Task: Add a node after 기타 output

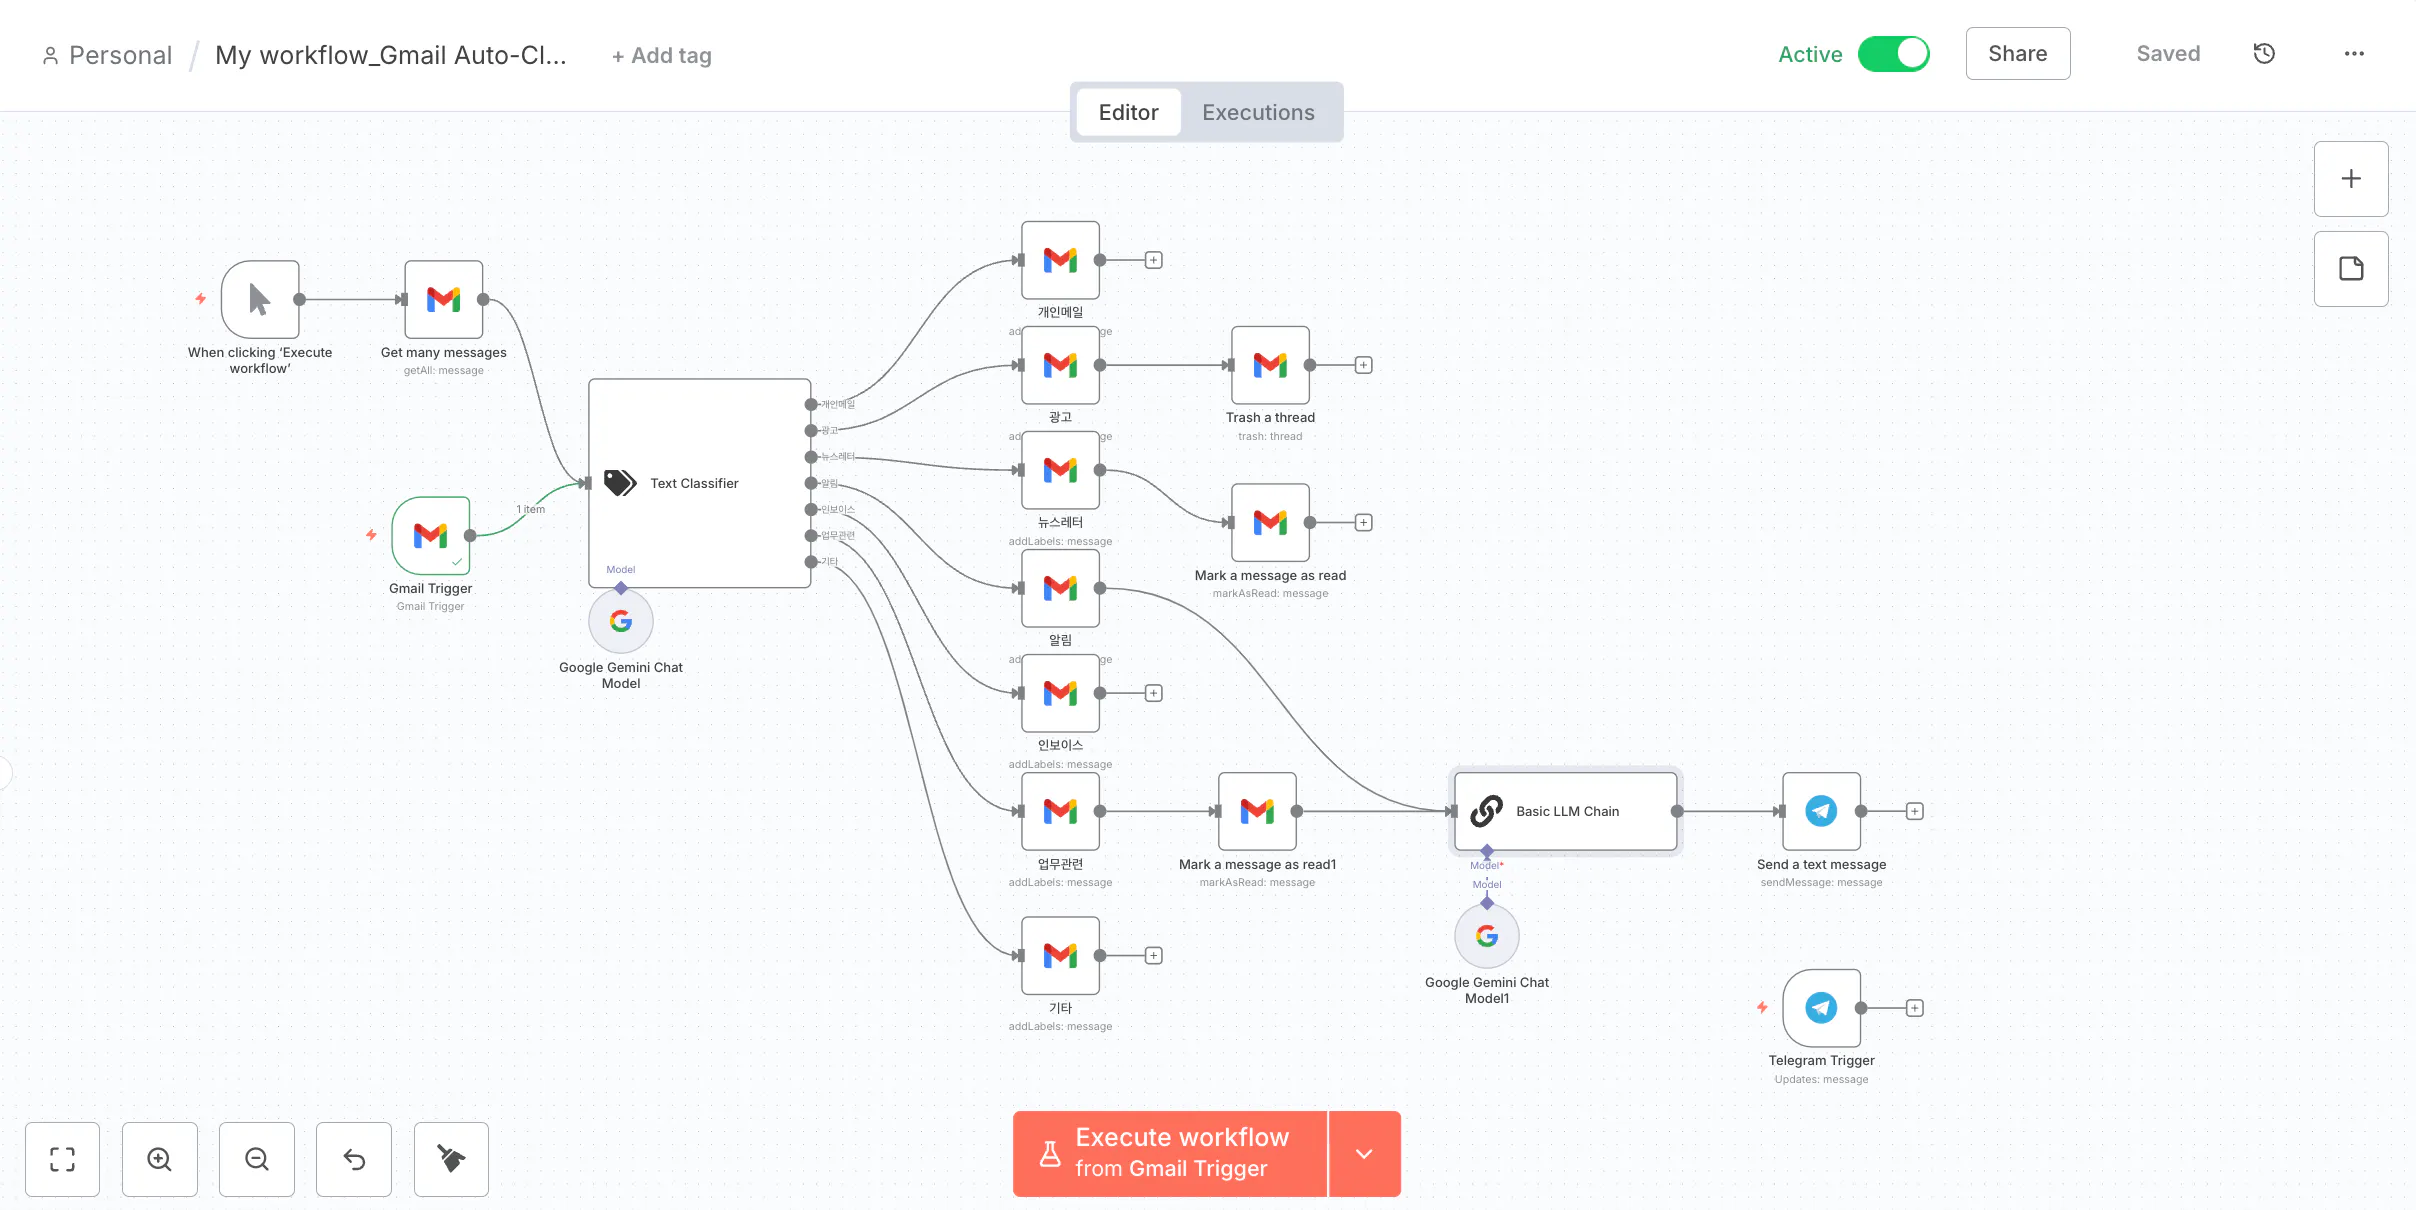Action: click(1154, 955)
